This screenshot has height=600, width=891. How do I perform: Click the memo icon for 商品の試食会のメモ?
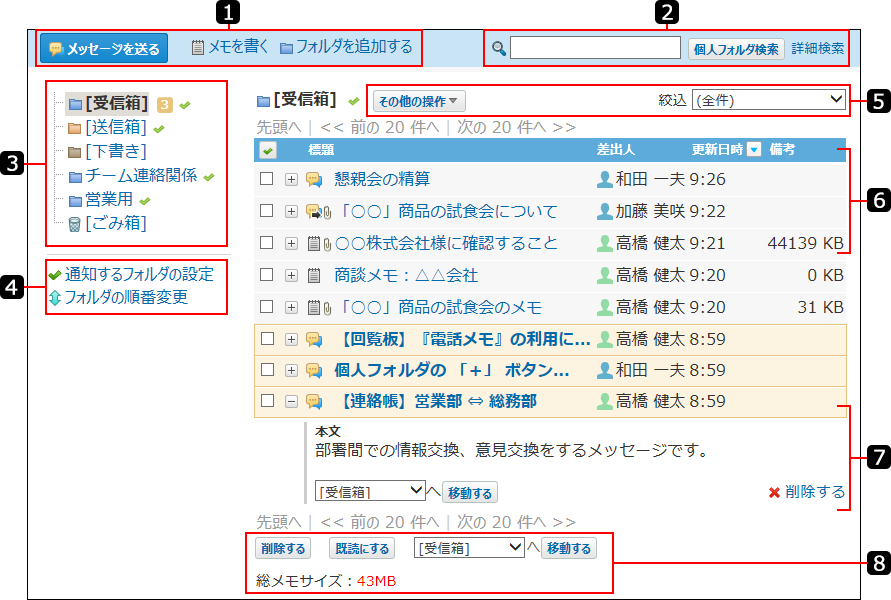[x=314, y=307]
